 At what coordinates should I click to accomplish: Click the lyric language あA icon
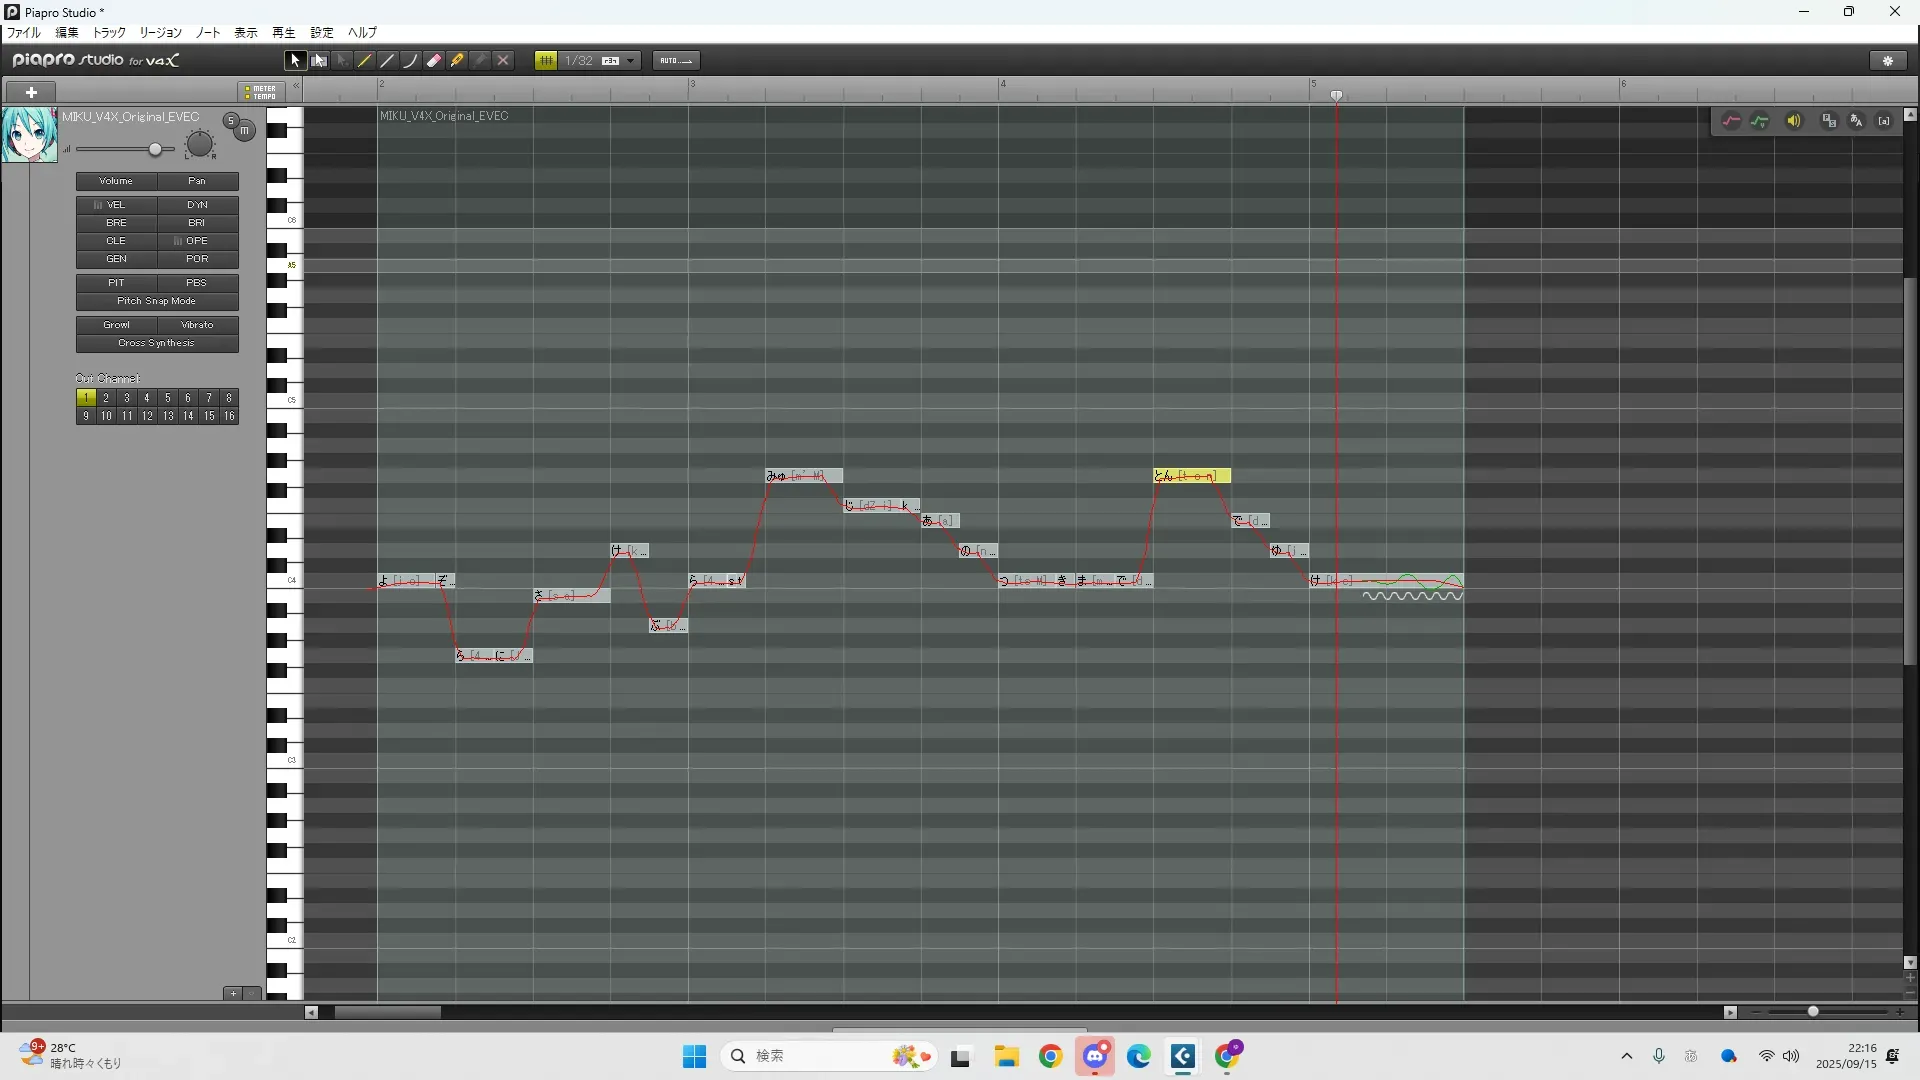(x=1856, y=121)
